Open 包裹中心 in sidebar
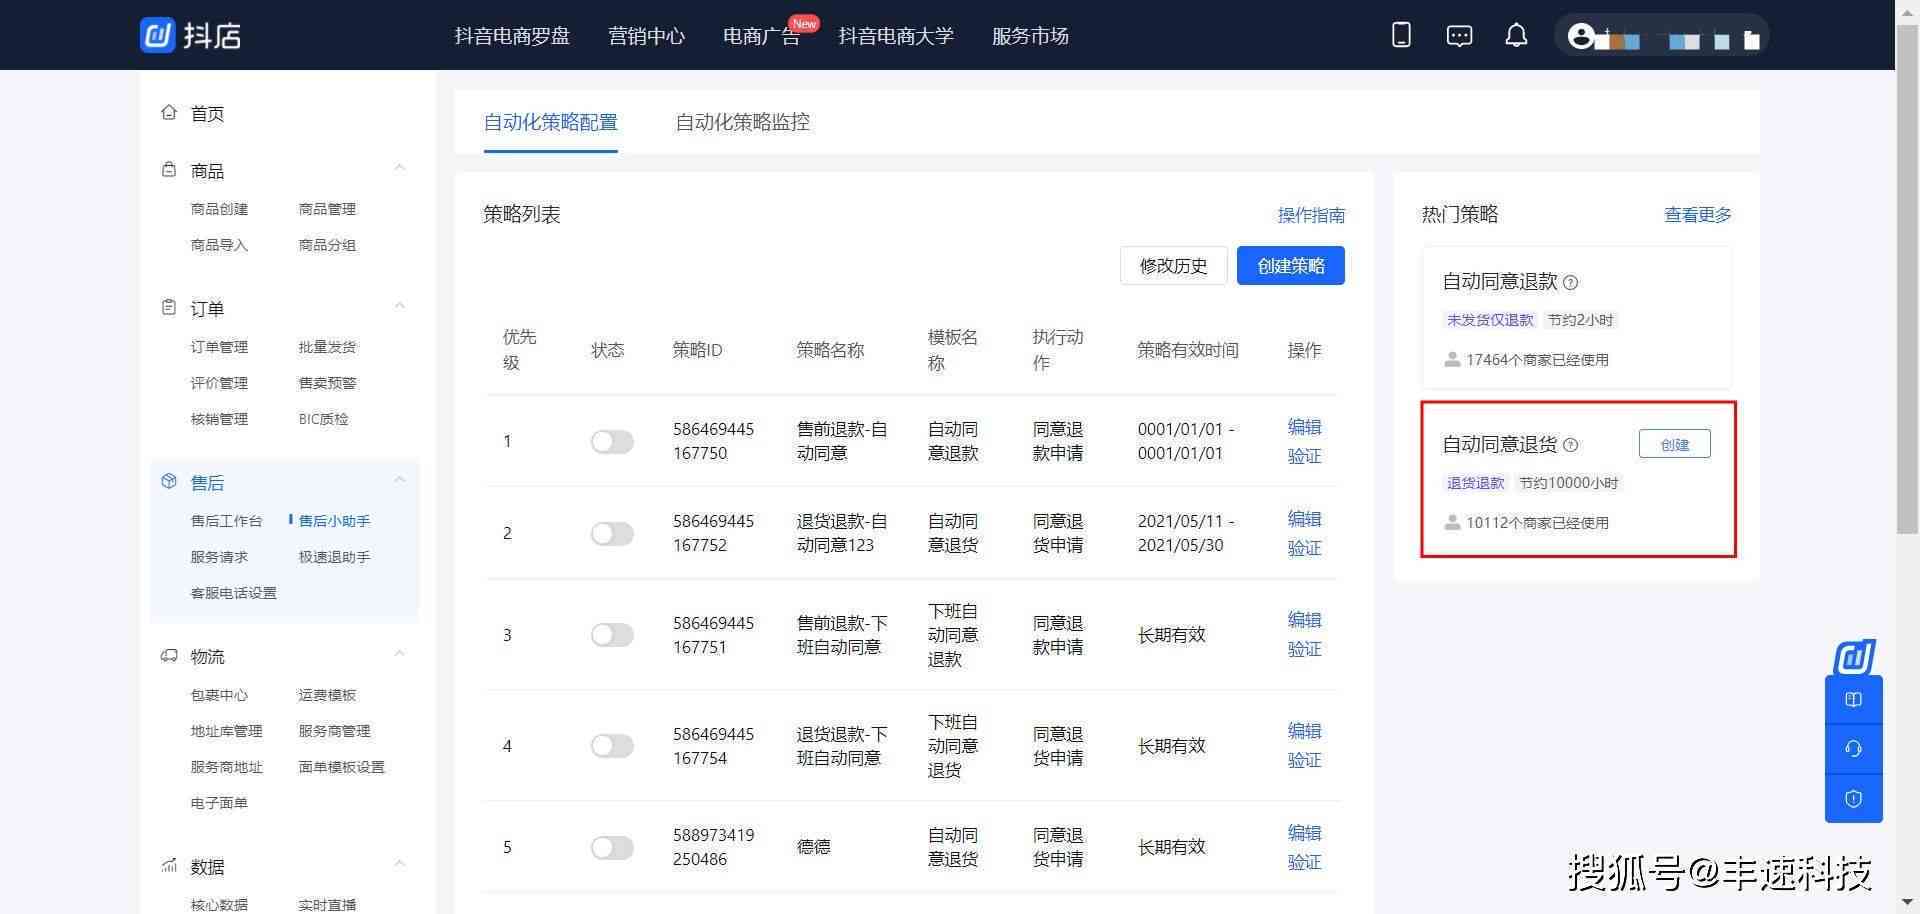Screen dimensions: 1920x914 [x=219, y=695]
